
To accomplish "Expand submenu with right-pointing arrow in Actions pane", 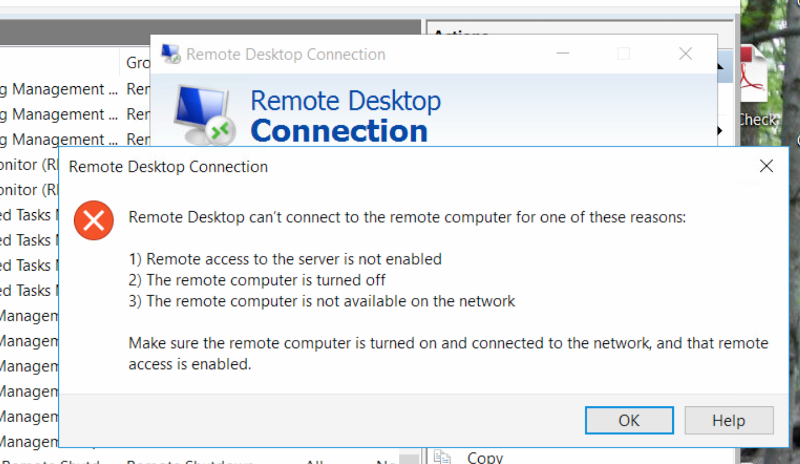I will click(719, 131).
